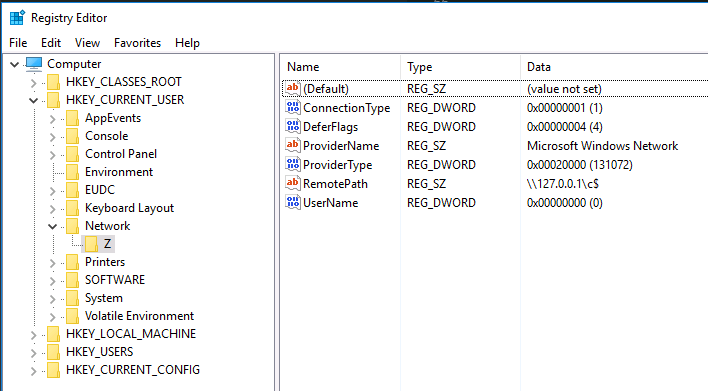Viewport: 708px width, 391px height.
Task: Click the 0x00020000 (131072) data cell
Action: click(579, 165)
